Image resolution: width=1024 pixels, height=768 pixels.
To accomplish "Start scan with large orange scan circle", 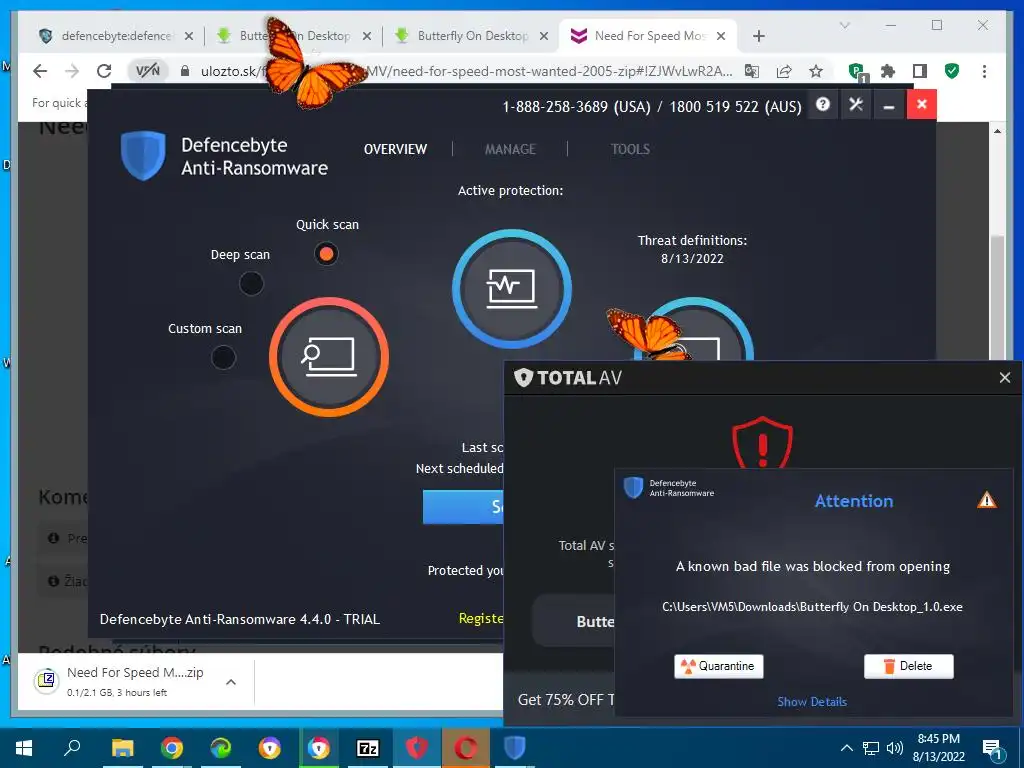I will pyautogui.click(x=328, y=357).
